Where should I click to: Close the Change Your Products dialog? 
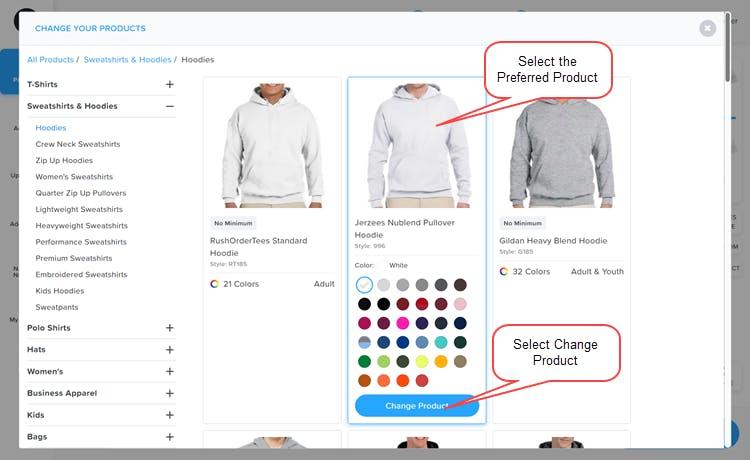coord(707,28)
